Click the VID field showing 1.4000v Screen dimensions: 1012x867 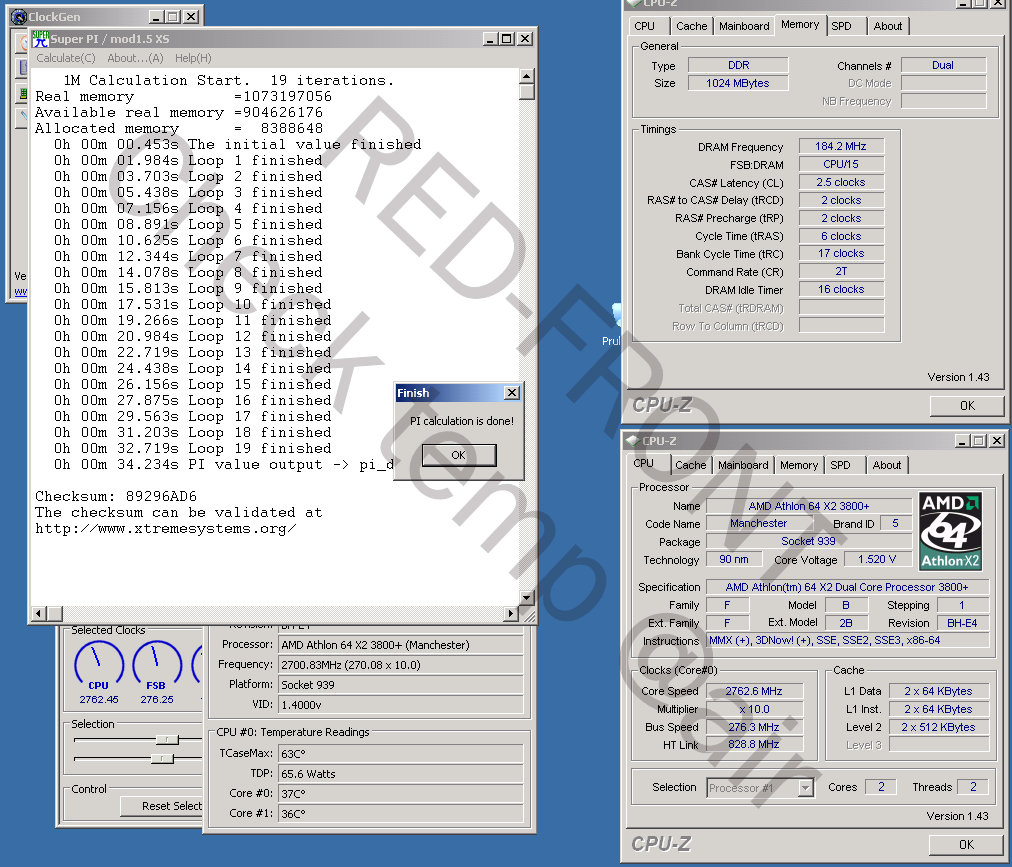[x=400, y=705]
